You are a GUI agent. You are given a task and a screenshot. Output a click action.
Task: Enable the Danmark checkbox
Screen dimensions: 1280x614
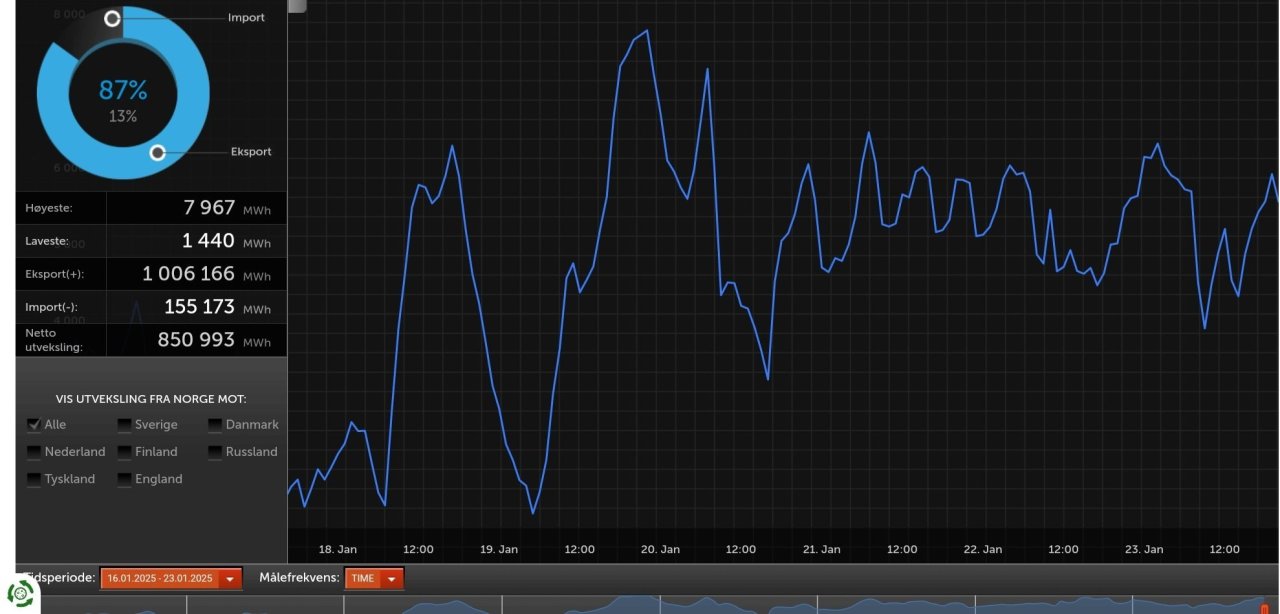point(215,424)
